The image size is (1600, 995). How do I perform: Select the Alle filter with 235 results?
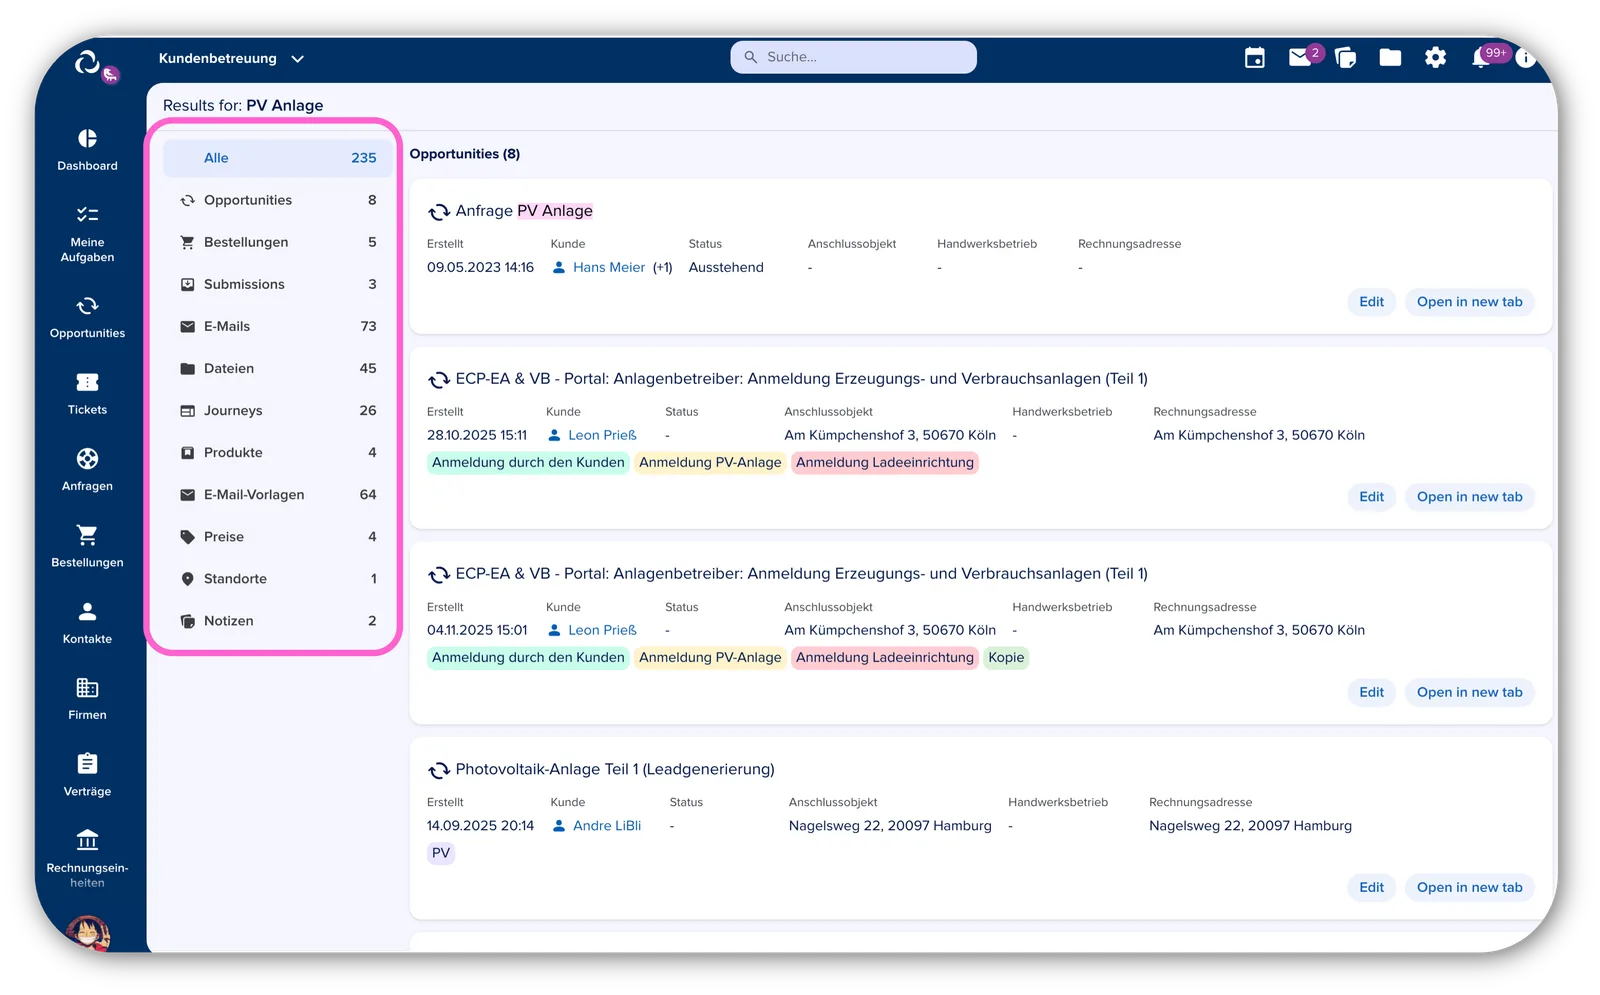pos(278,158)
